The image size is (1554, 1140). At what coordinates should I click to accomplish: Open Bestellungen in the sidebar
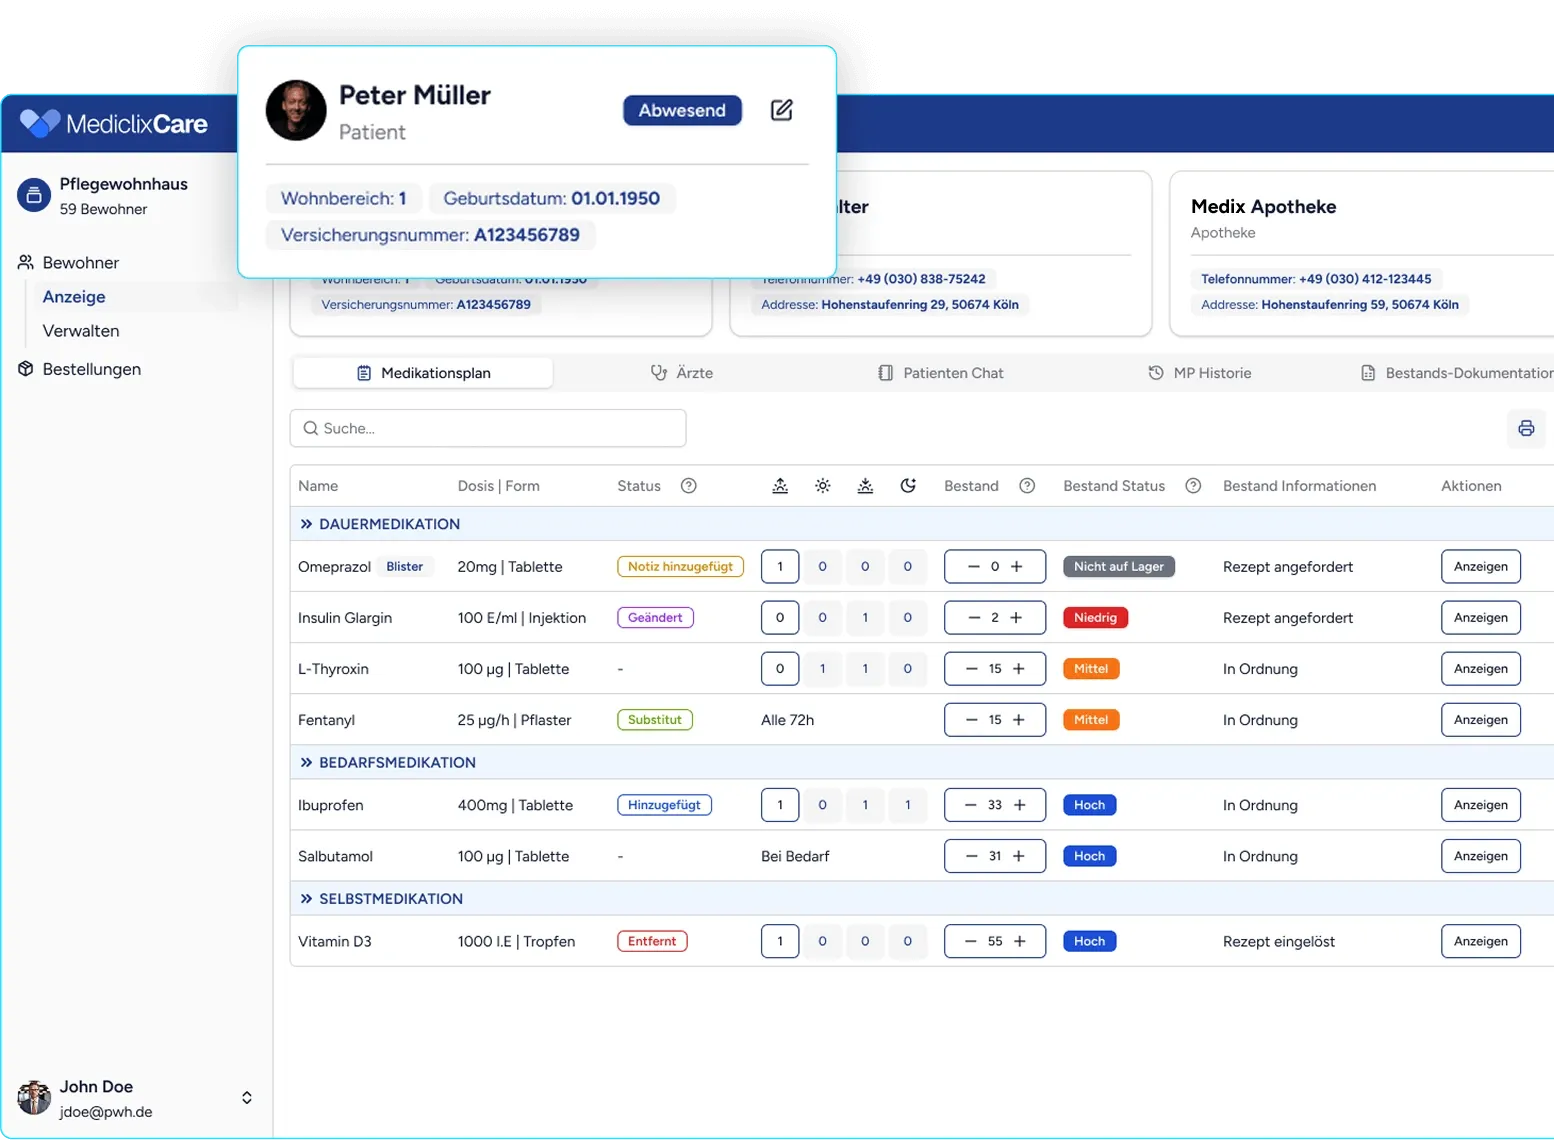tap(91, 369)
